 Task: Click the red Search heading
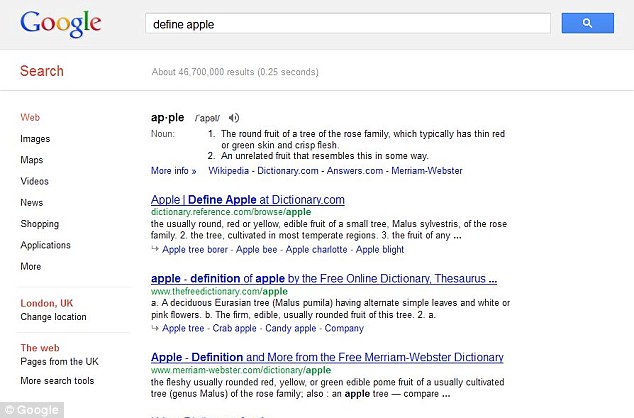(42, 71)
